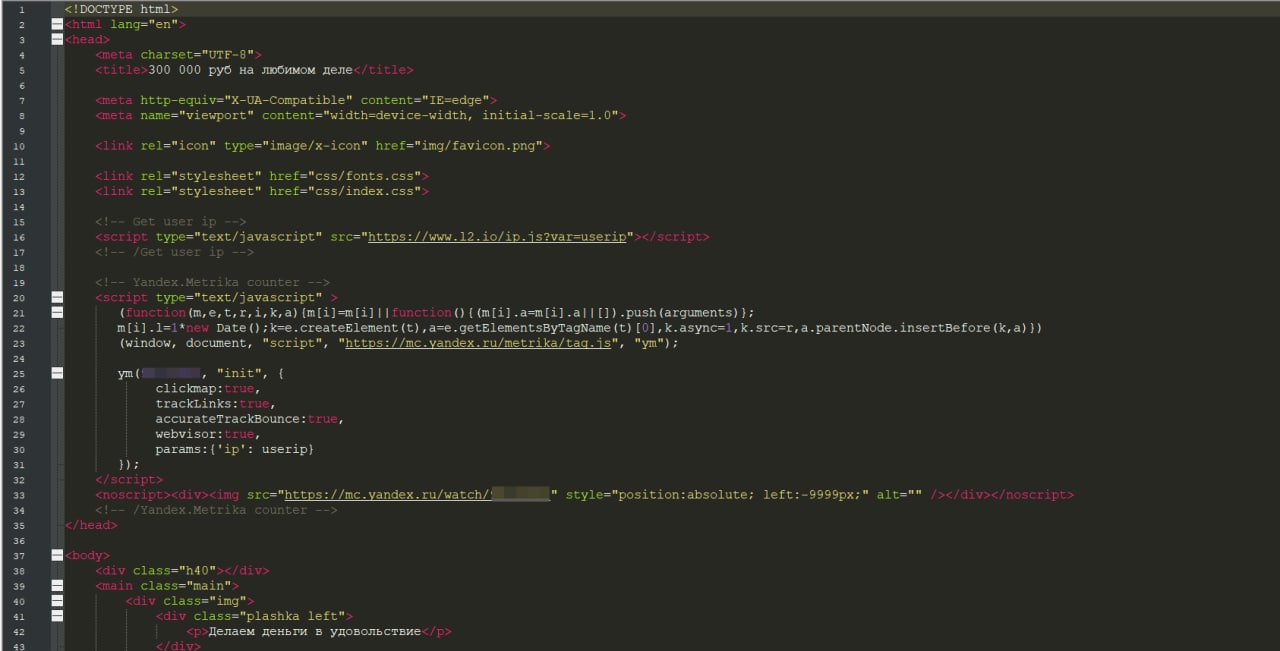Fold the main class="main" element
Screen dimensions: 1280x651
point(57,586)
